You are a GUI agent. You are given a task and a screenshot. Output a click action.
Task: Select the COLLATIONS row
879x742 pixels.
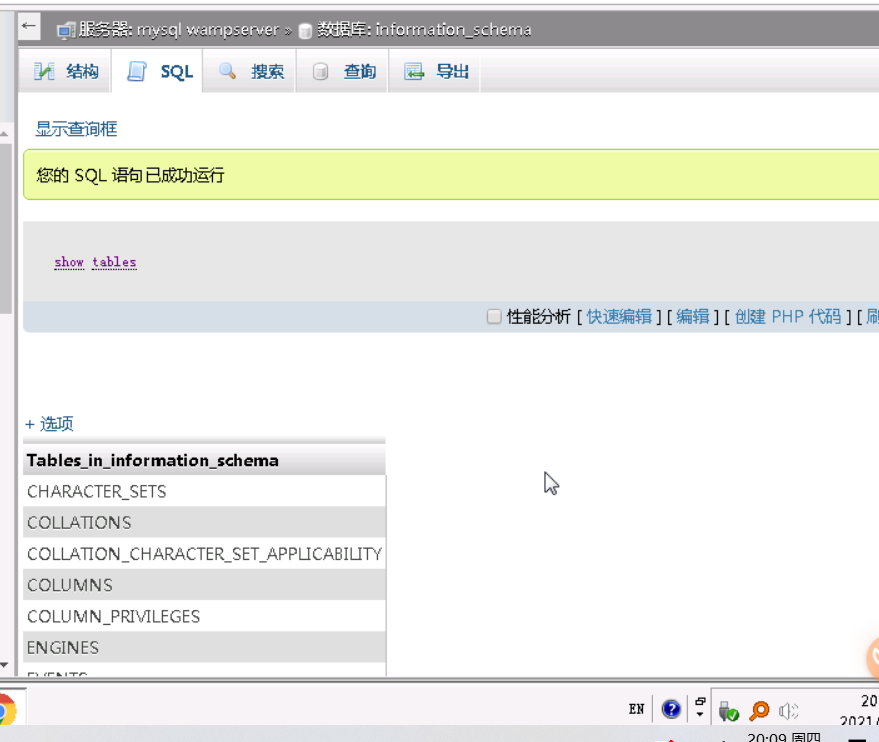click(x=204, y=522)
